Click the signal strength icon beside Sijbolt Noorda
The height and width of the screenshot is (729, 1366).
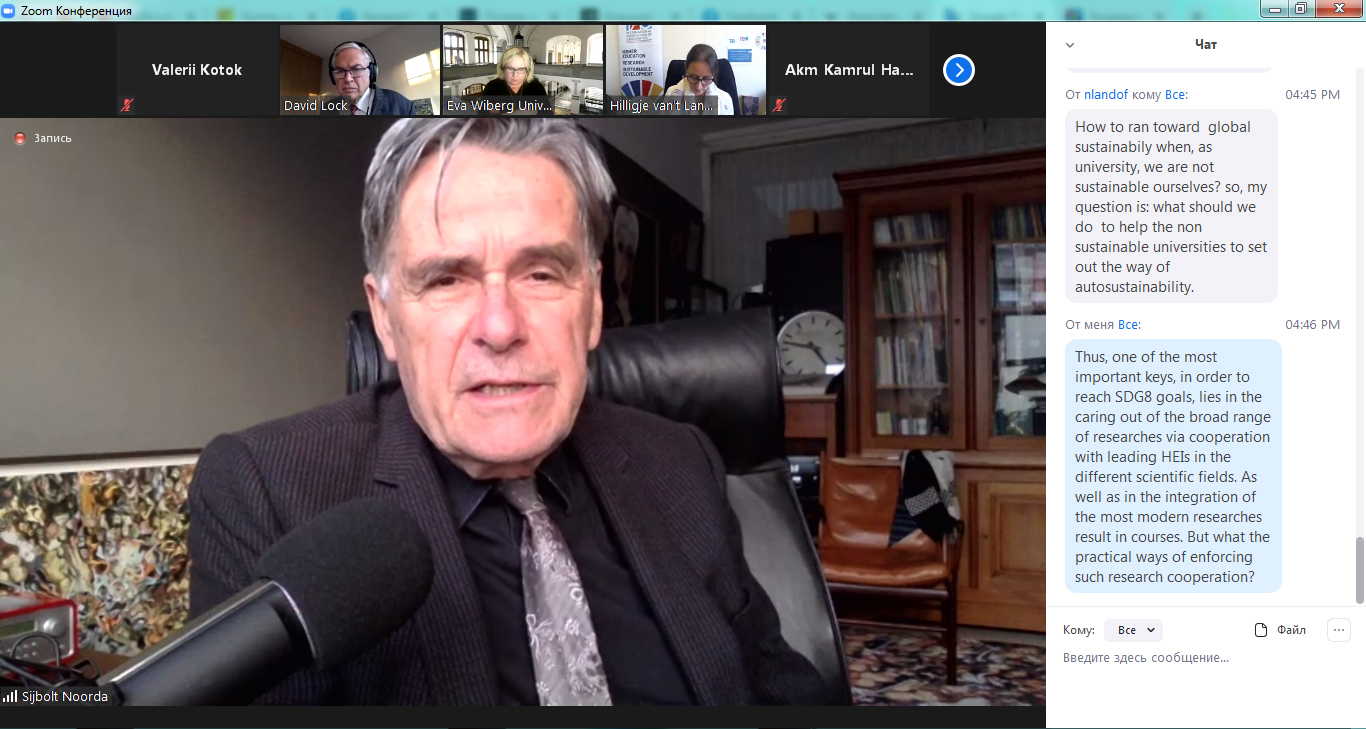tap(10, 696)
